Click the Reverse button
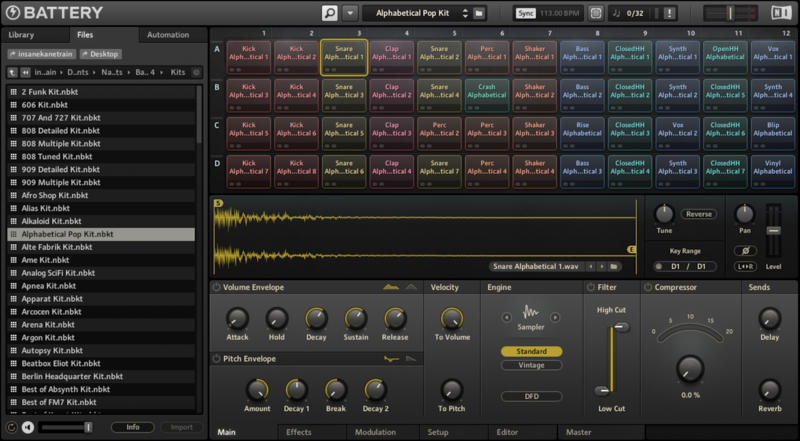 (x=699, y=214)
